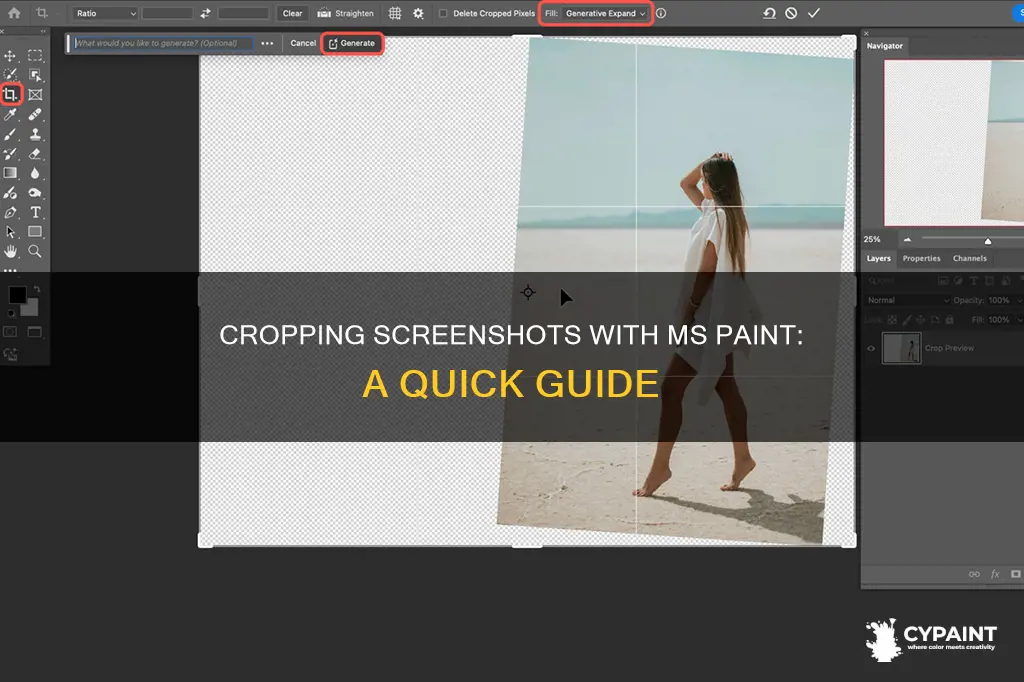
Task: Toggle Quick Mask mode
Action: (x=10, y=332)
